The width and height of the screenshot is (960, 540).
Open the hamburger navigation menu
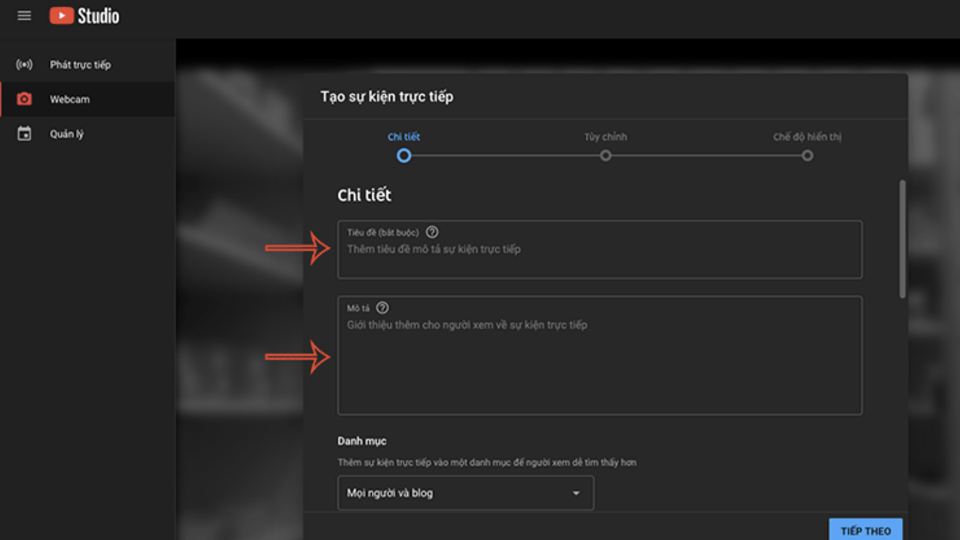click(x=24, y=16)
